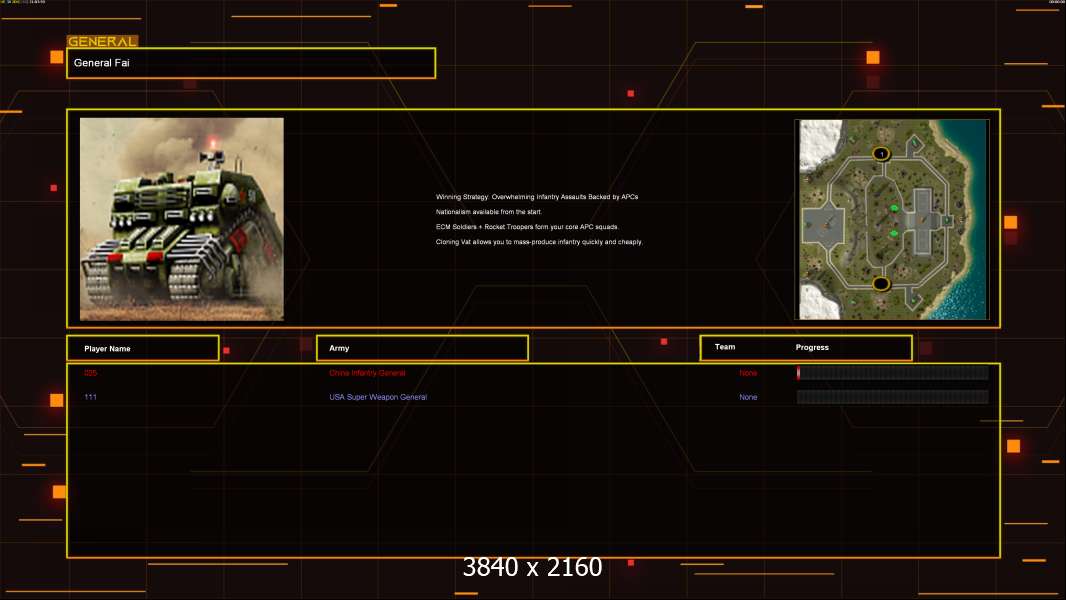Screen dimensions: 1066x600
Task: Click the GENERAL title label
Action: [102, 41]
